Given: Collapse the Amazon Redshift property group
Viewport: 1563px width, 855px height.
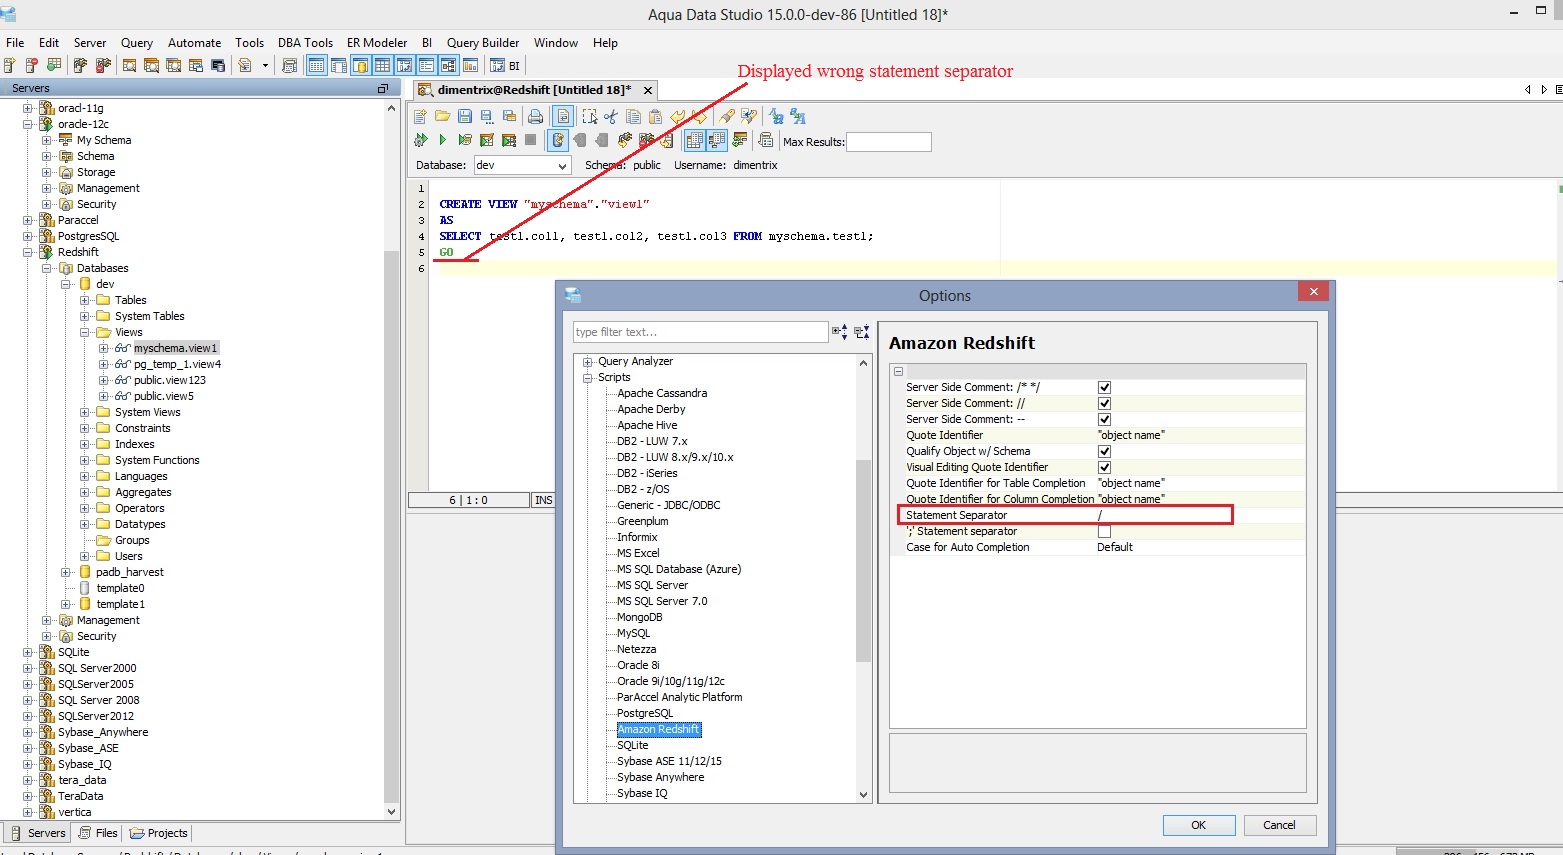Looking at the screenshot, I should point(898,371).
